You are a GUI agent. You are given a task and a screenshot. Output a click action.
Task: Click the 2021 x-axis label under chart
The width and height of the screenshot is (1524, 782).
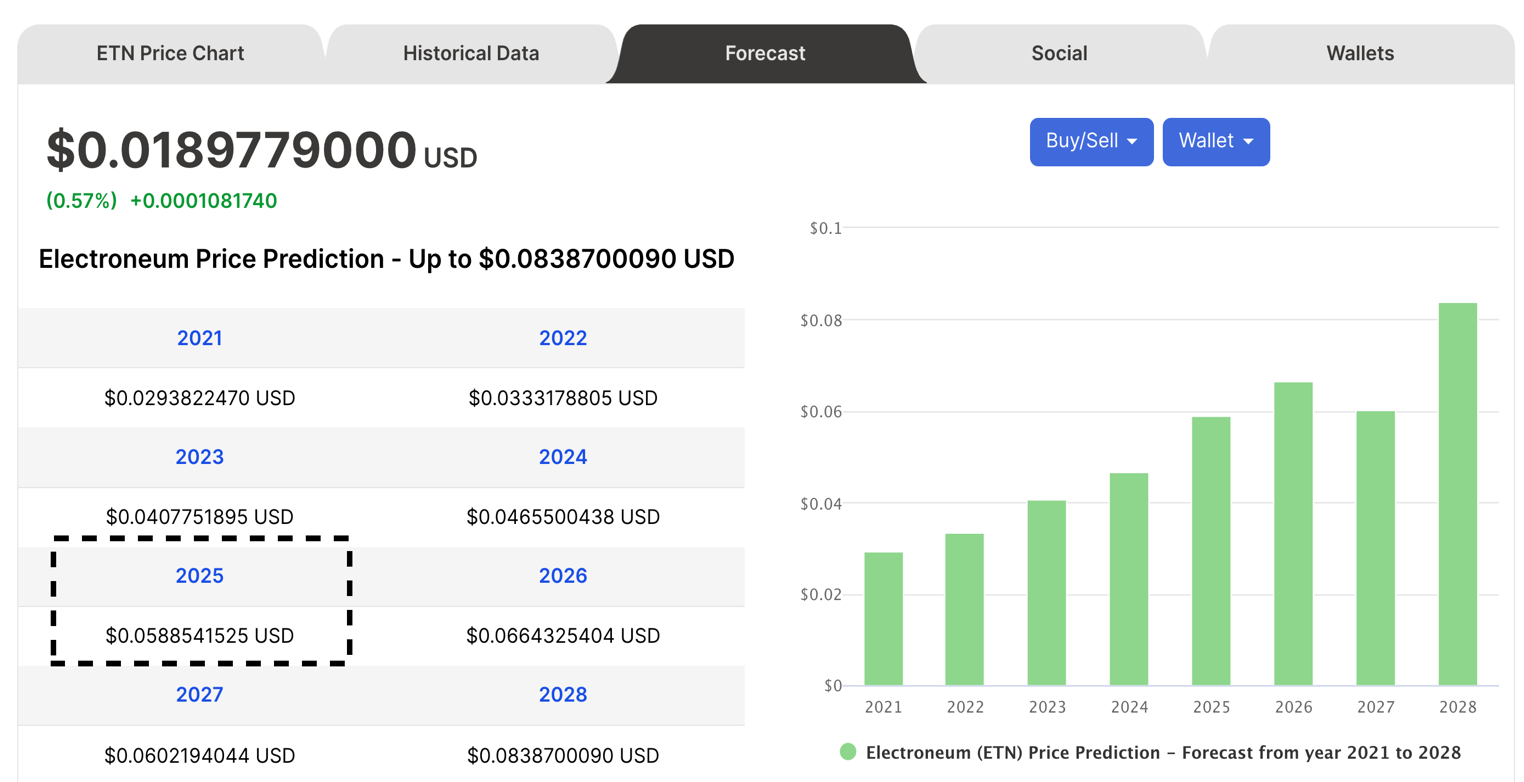click(884, 707)
